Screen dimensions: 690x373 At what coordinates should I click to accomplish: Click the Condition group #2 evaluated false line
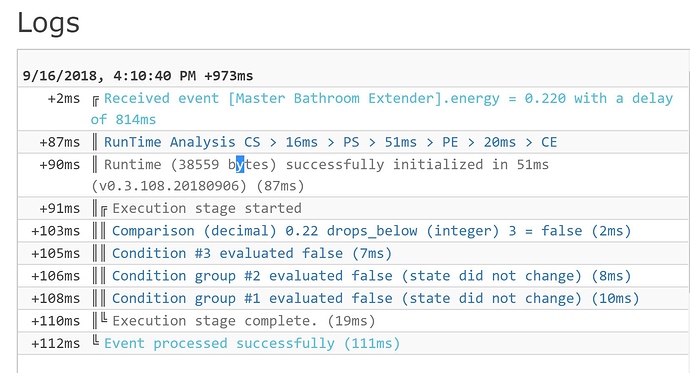[x=371, y=276]
